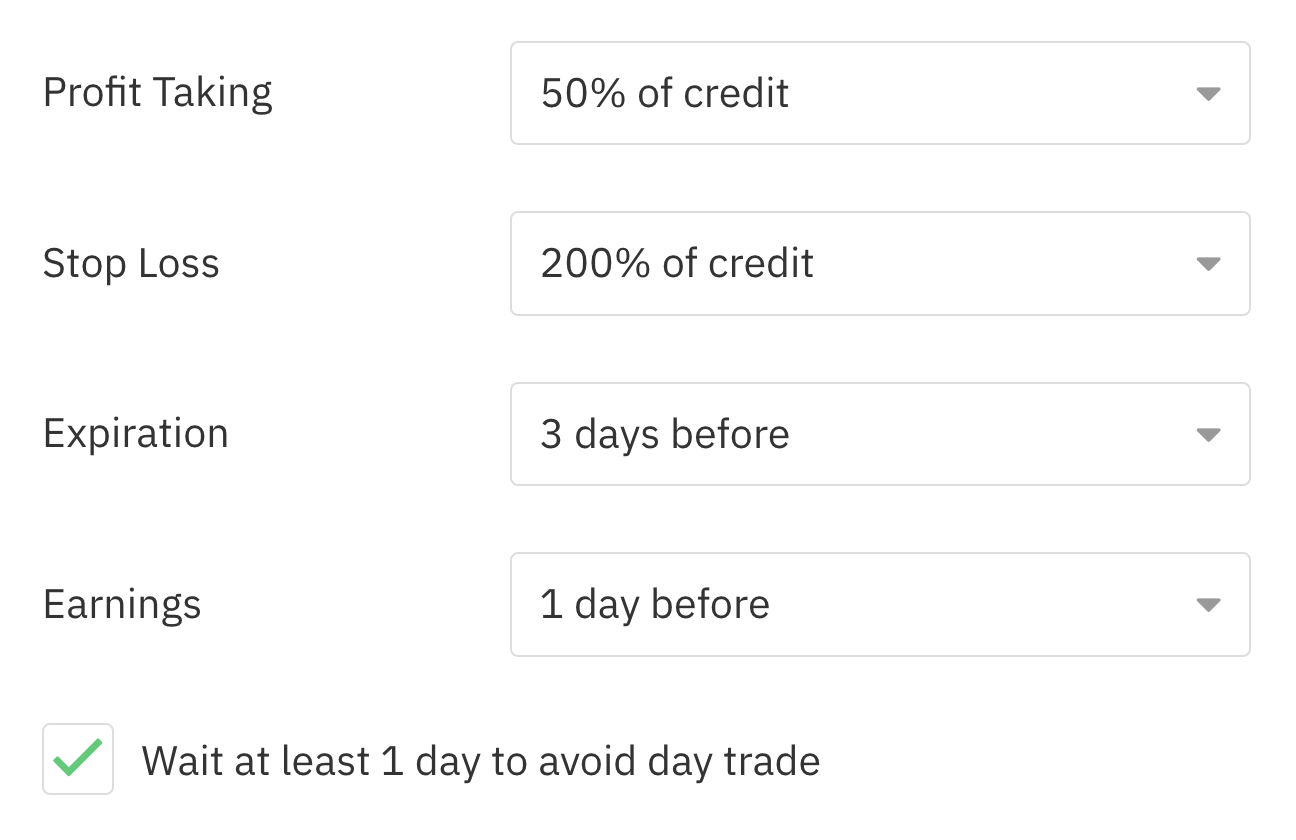Click the Stop Loss chevron icon
Screen dimensions: 1296x840
tap(1209, 264)
